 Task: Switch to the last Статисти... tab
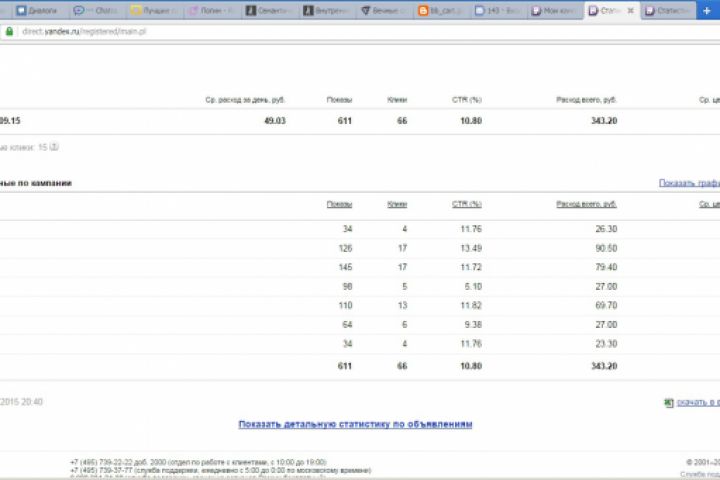(x=669, y=11)
